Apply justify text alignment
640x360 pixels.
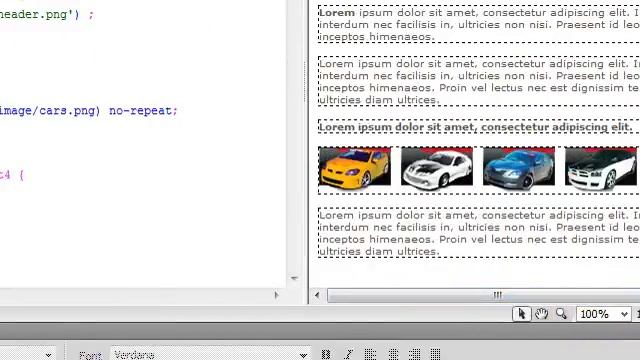[x=436, y=354]
